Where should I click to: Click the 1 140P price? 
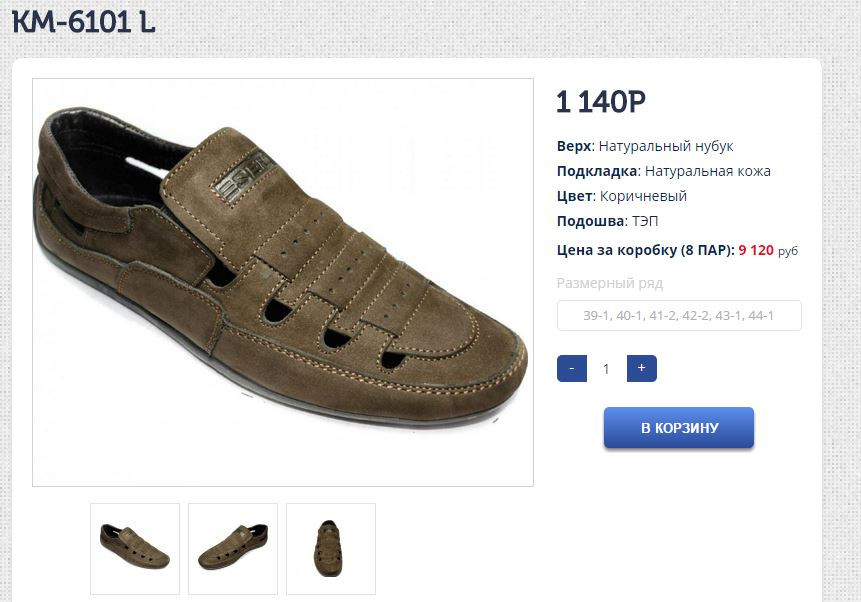click(x=601, y=102)
